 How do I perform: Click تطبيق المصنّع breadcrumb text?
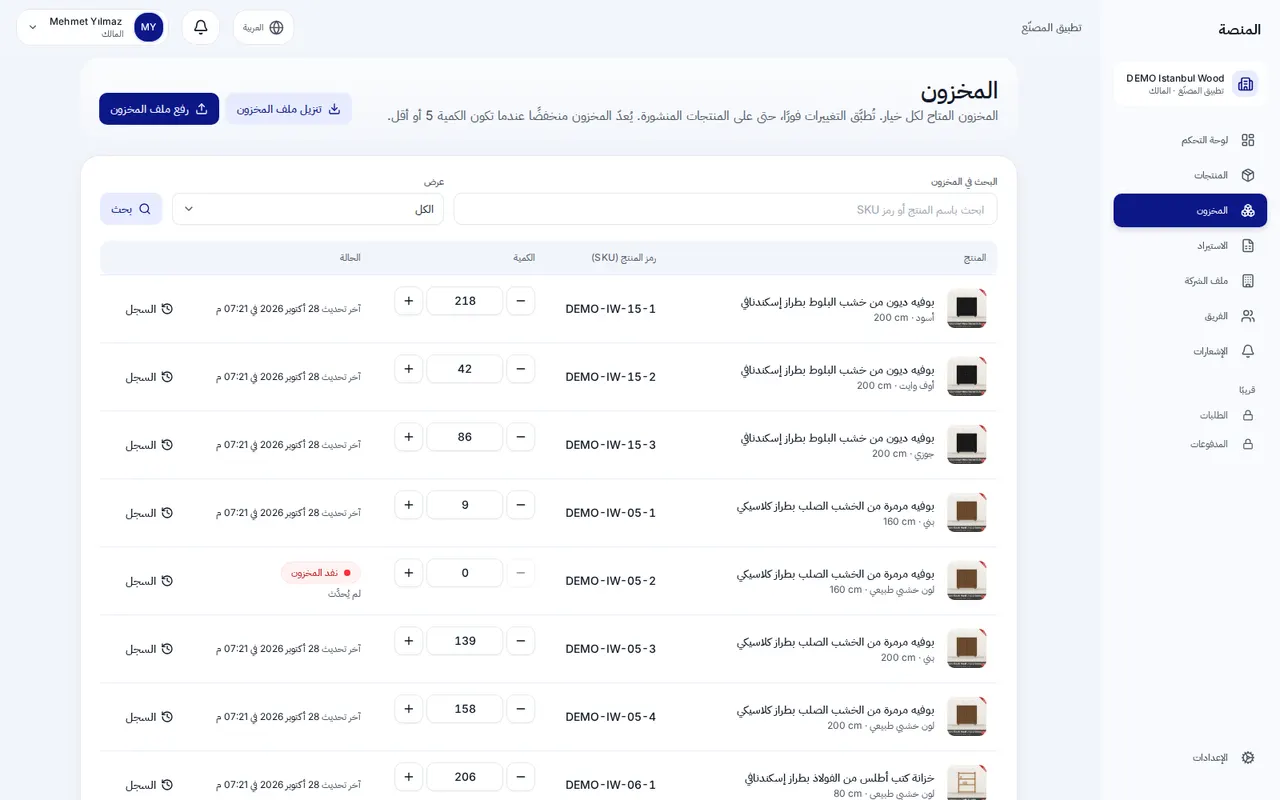tap(1052, 27)
